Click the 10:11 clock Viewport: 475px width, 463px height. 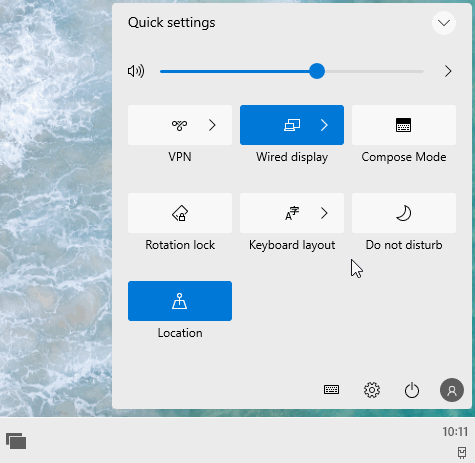pyautogui.click(x=455, y=432)
